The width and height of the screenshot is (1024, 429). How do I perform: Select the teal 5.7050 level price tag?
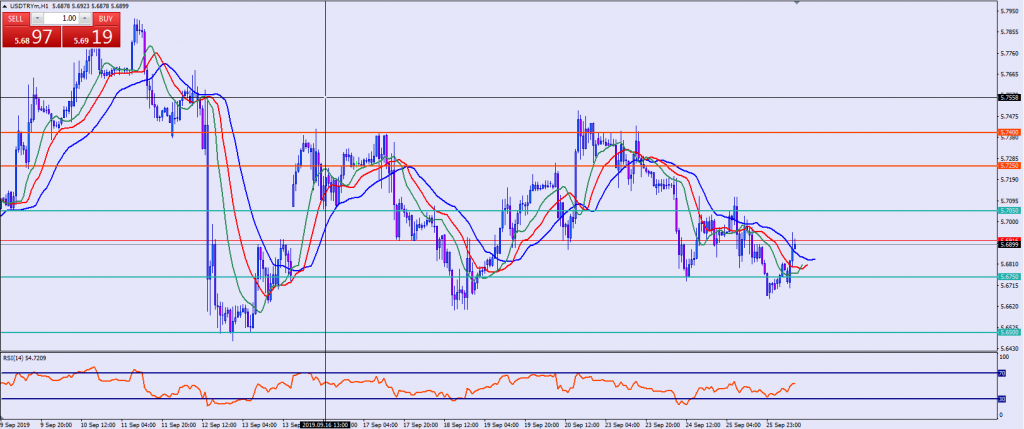[1009, 210]
